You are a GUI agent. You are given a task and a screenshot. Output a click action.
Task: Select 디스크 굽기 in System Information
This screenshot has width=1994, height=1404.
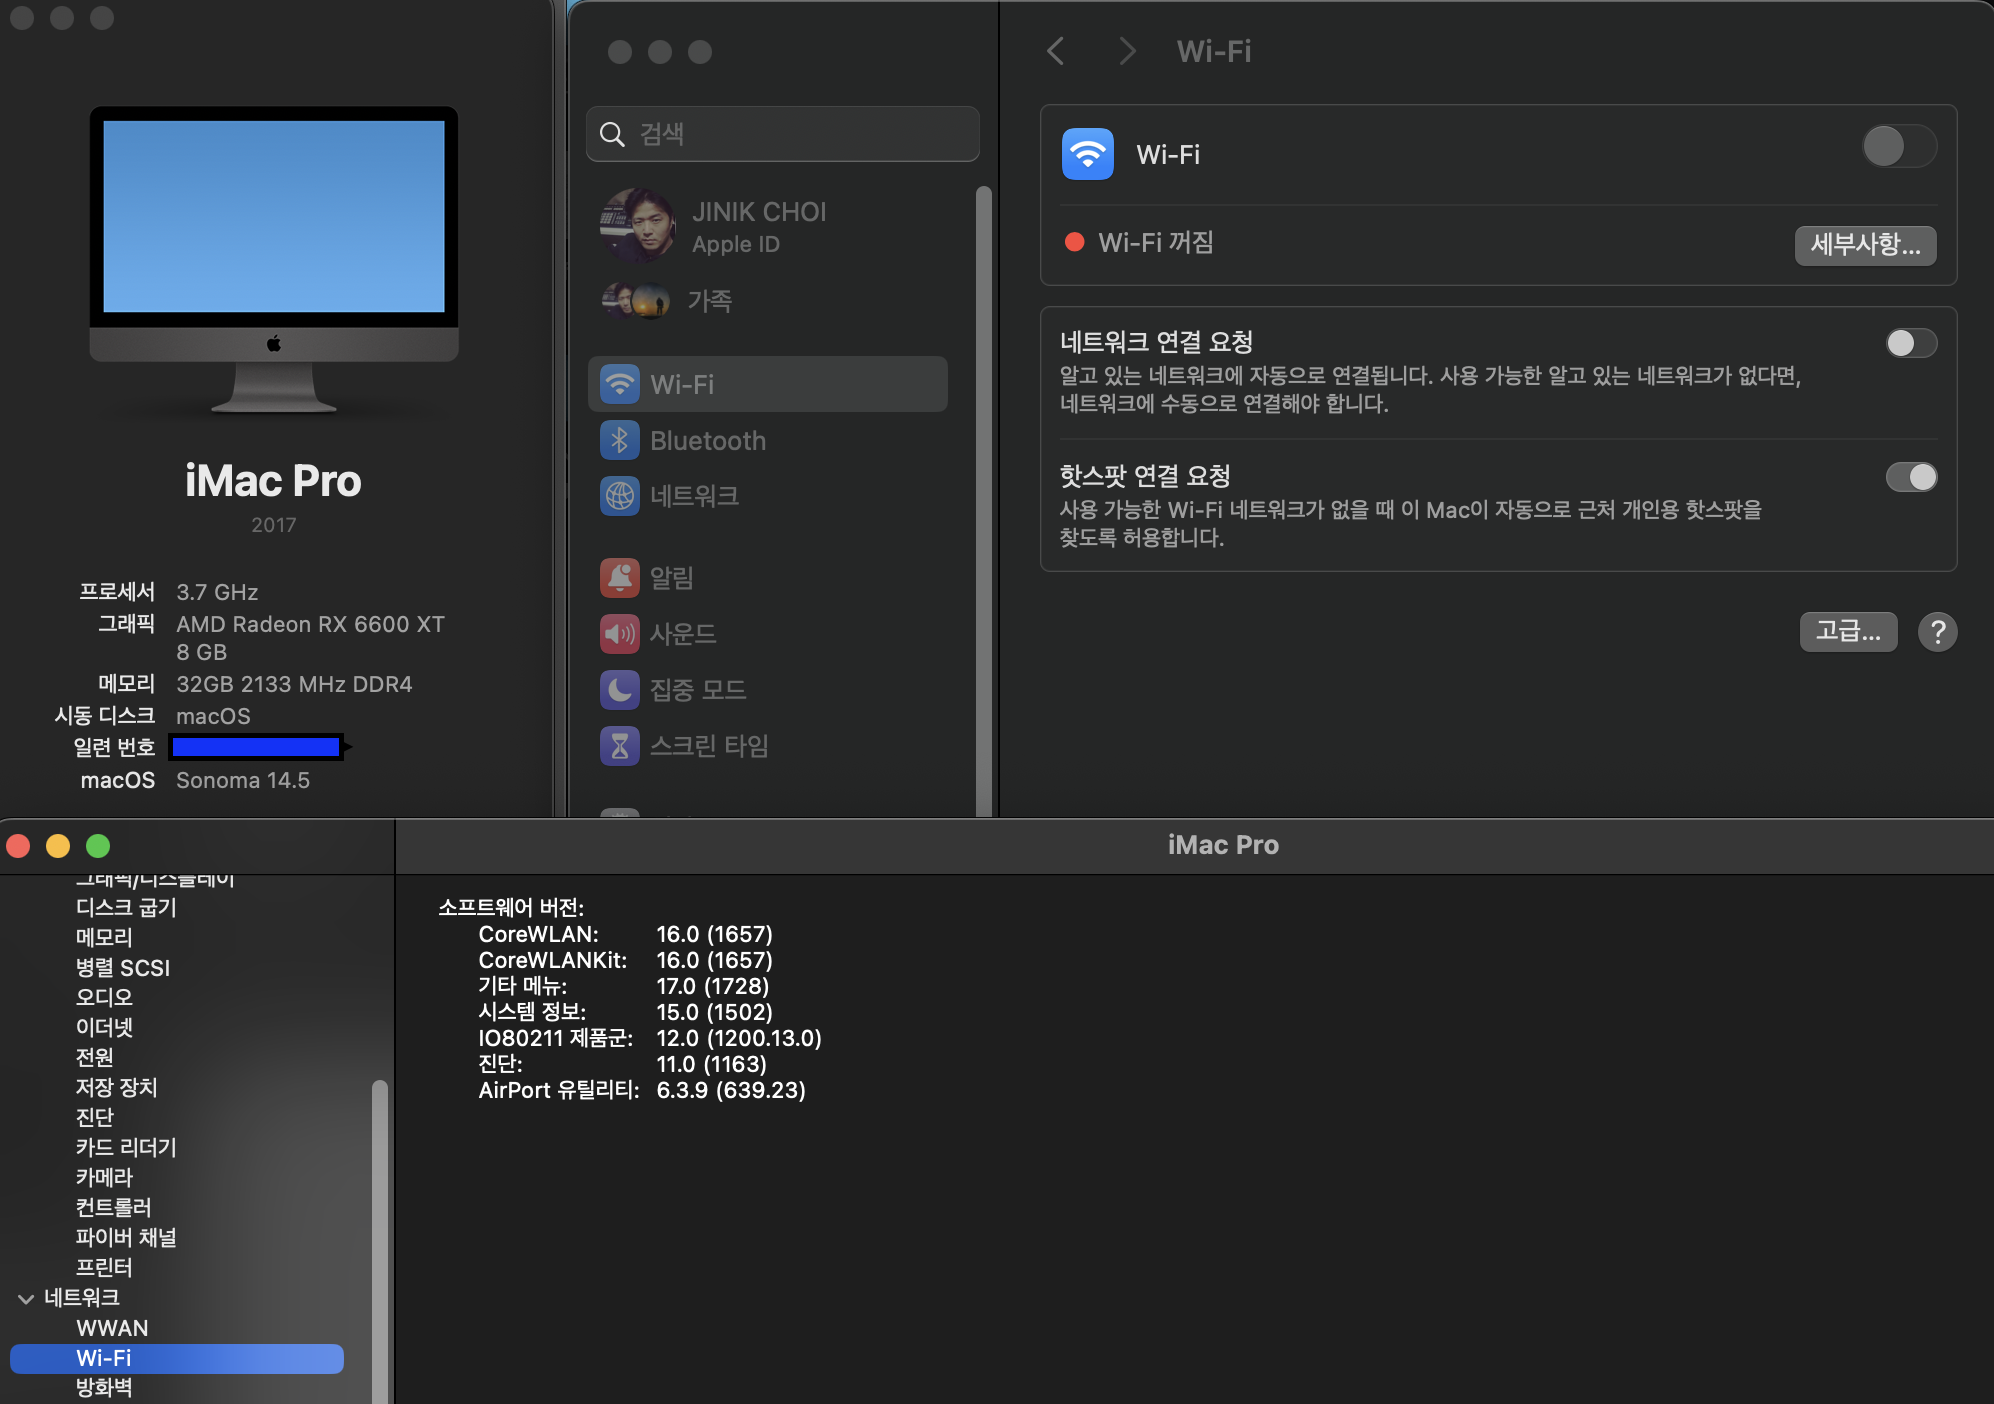(126, 907)
